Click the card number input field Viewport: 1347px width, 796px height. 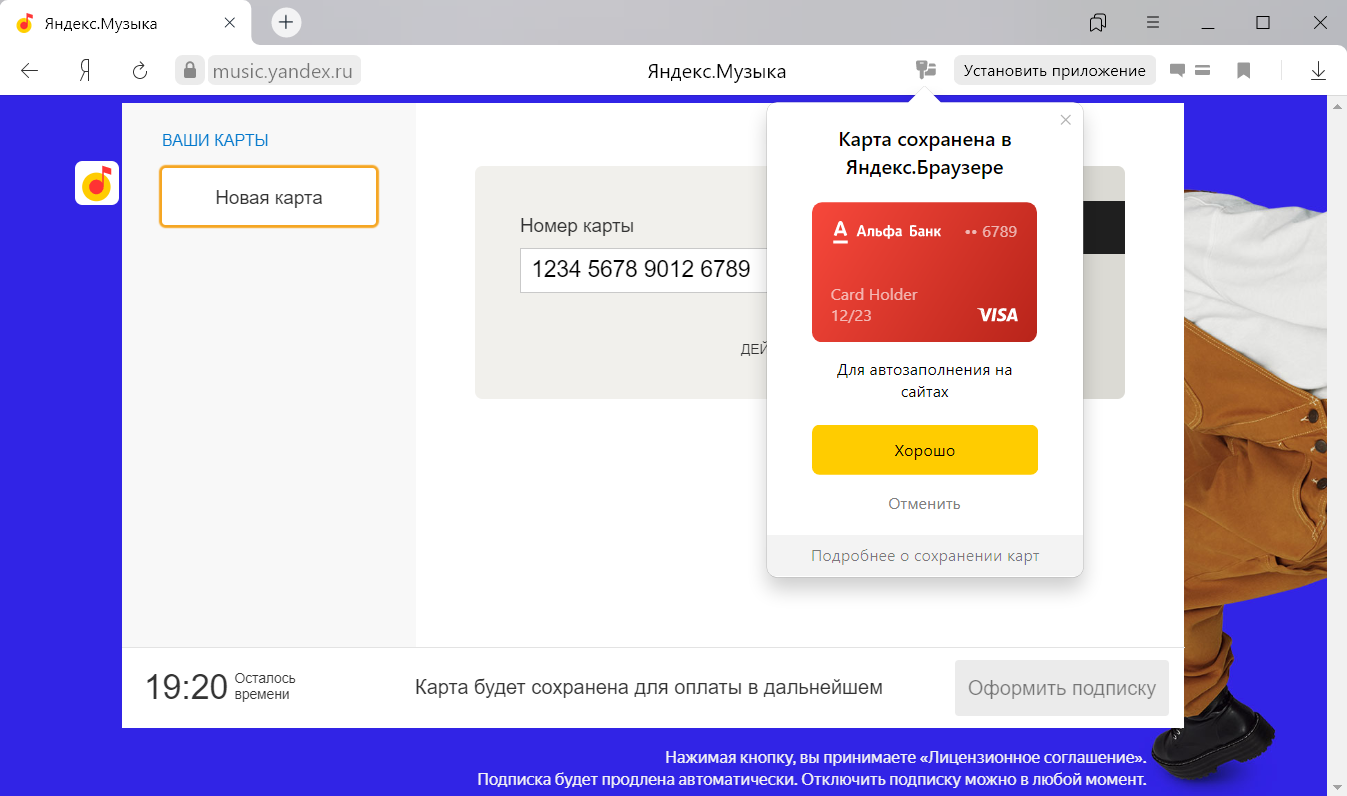[642, 270]
